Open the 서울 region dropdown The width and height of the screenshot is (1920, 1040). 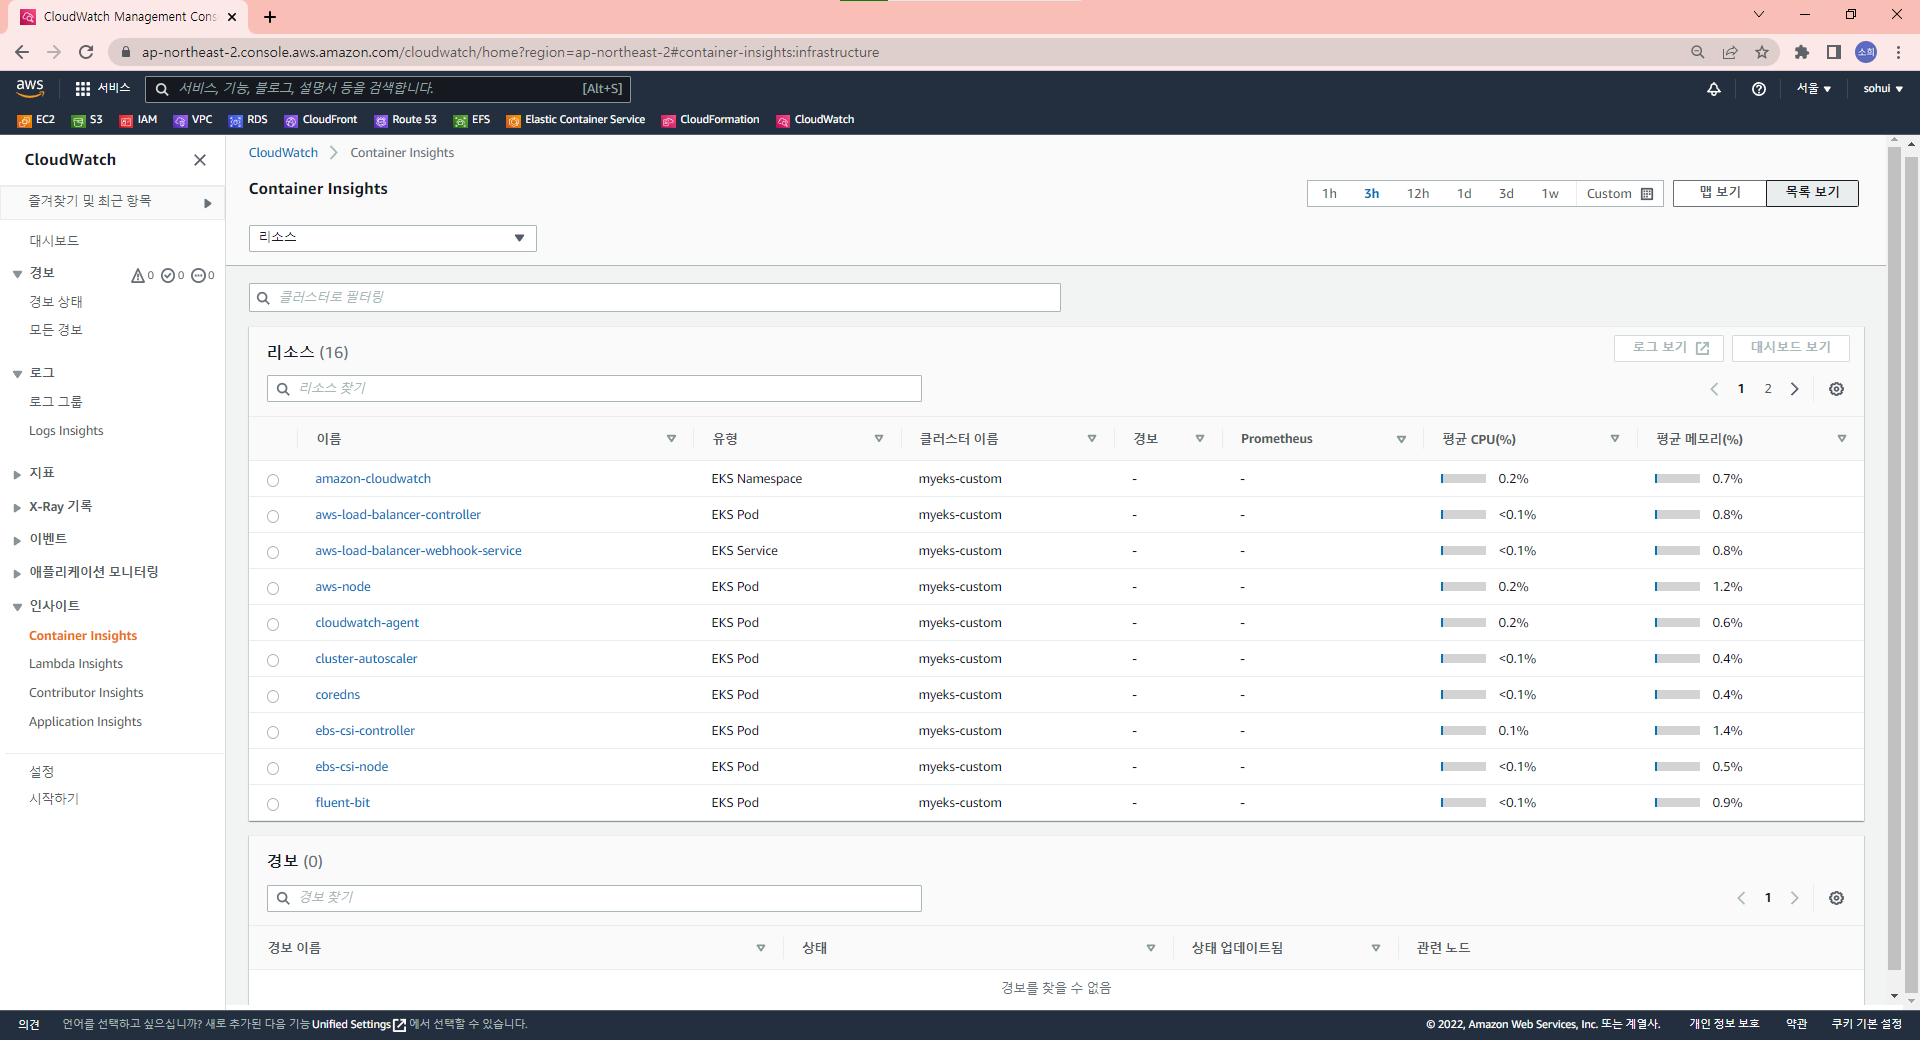pos(1813,89)
